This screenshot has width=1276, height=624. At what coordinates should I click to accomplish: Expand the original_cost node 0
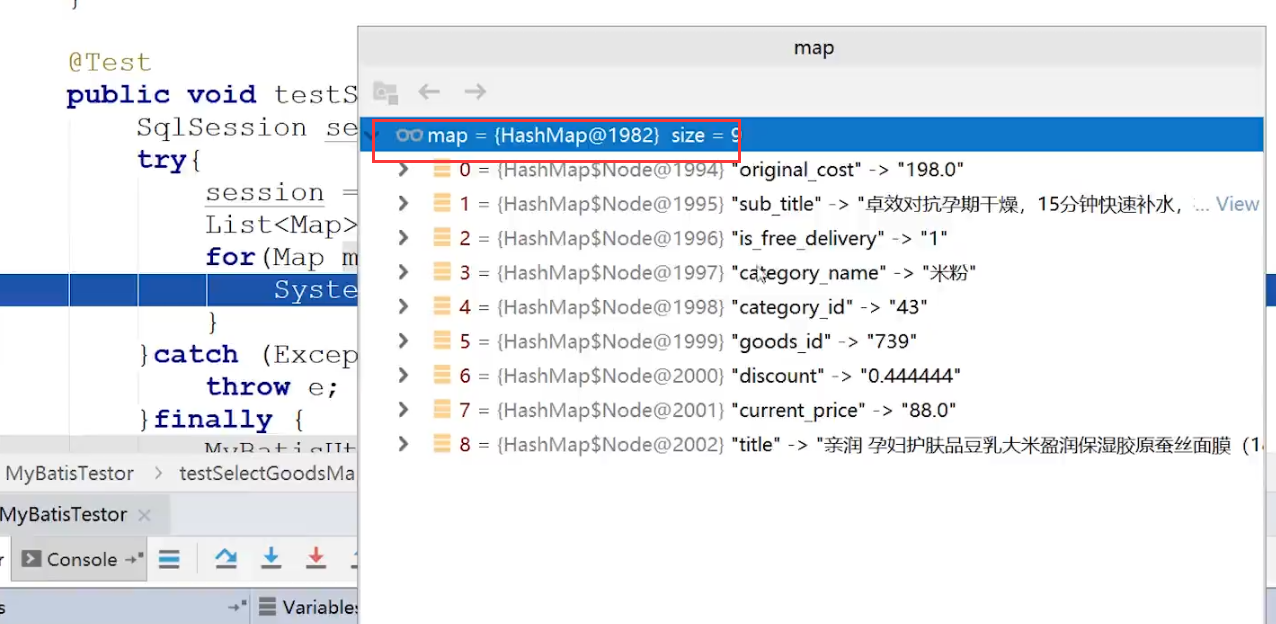pos(403,170)
